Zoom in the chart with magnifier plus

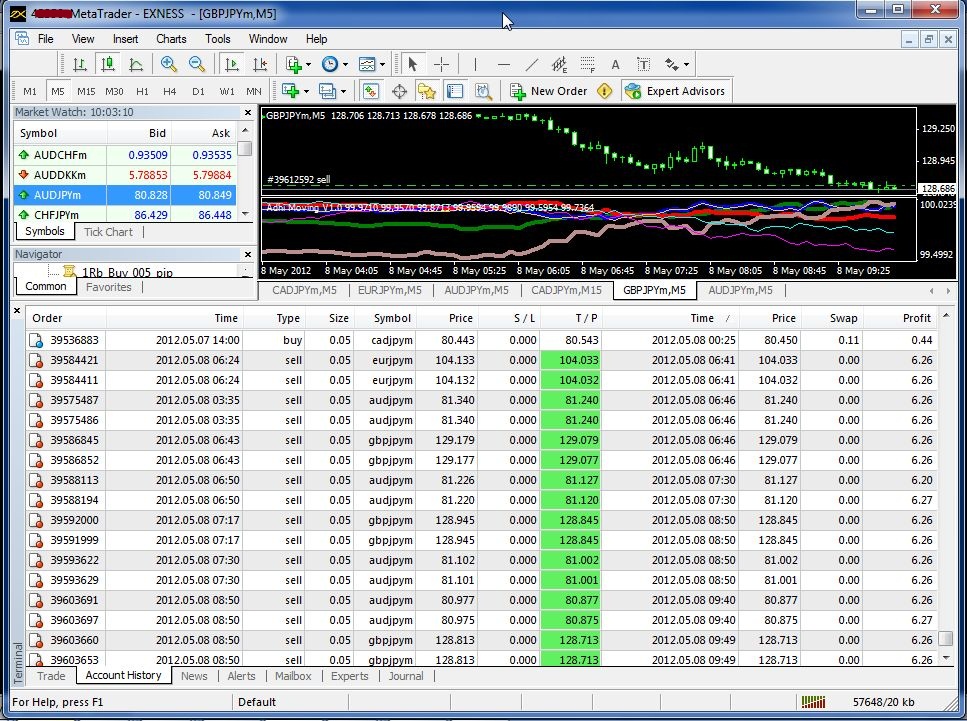[x=168, y=64]
